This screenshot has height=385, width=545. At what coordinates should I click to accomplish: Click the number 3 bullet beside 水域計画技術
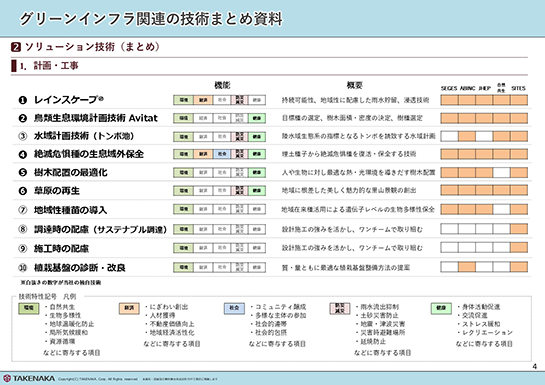pyautogui.click(x=23, y=136)
